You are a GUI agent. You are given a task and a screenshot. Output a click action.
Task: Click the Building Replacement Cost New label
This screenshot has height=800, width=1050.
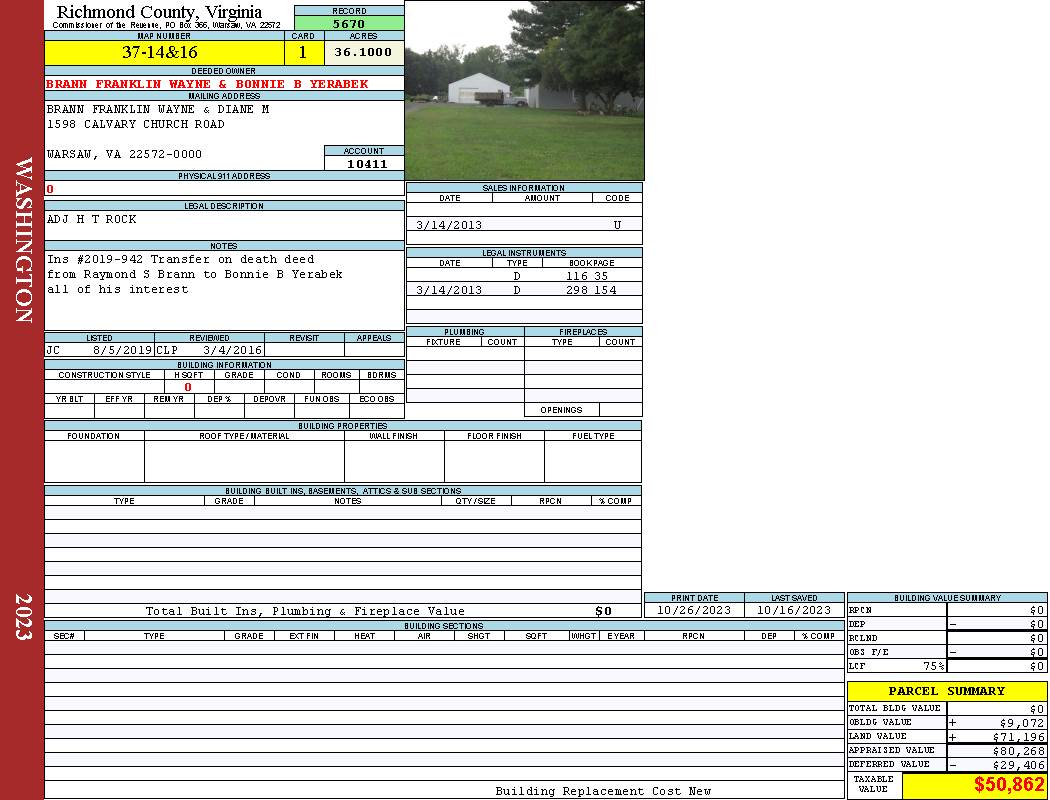[x=603, y=791]
